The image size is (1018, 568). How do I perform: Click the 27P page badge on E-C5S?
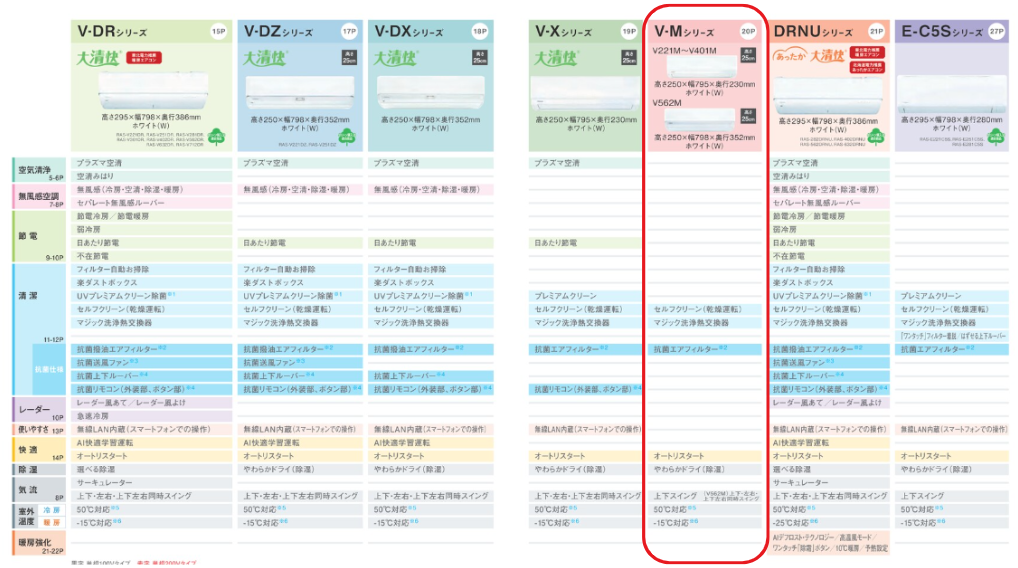pyautogui.click(x=997, y=31)
